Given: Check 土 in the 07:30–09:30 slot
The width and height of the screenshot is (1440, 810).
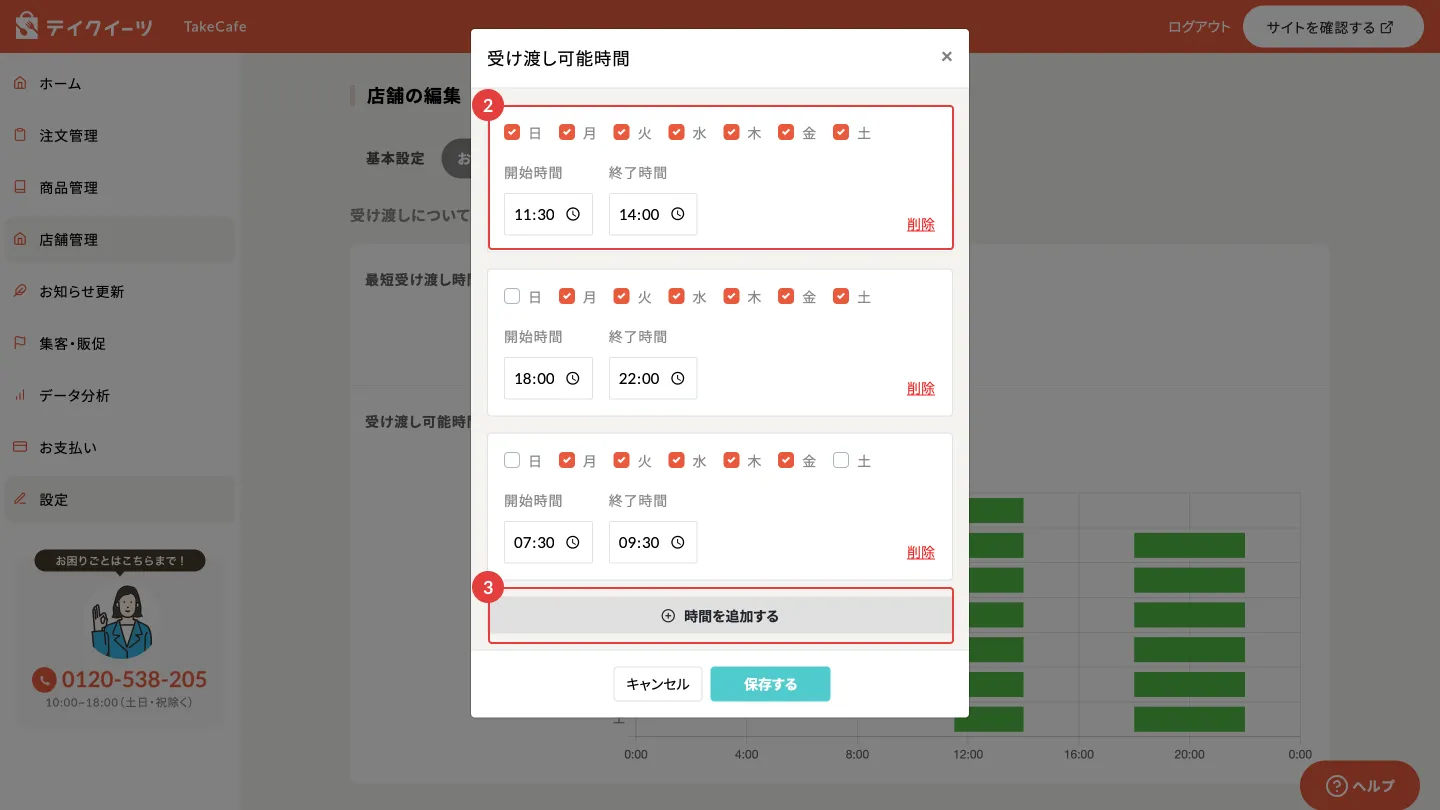Looking at the screenshot, I should point(841,460).
